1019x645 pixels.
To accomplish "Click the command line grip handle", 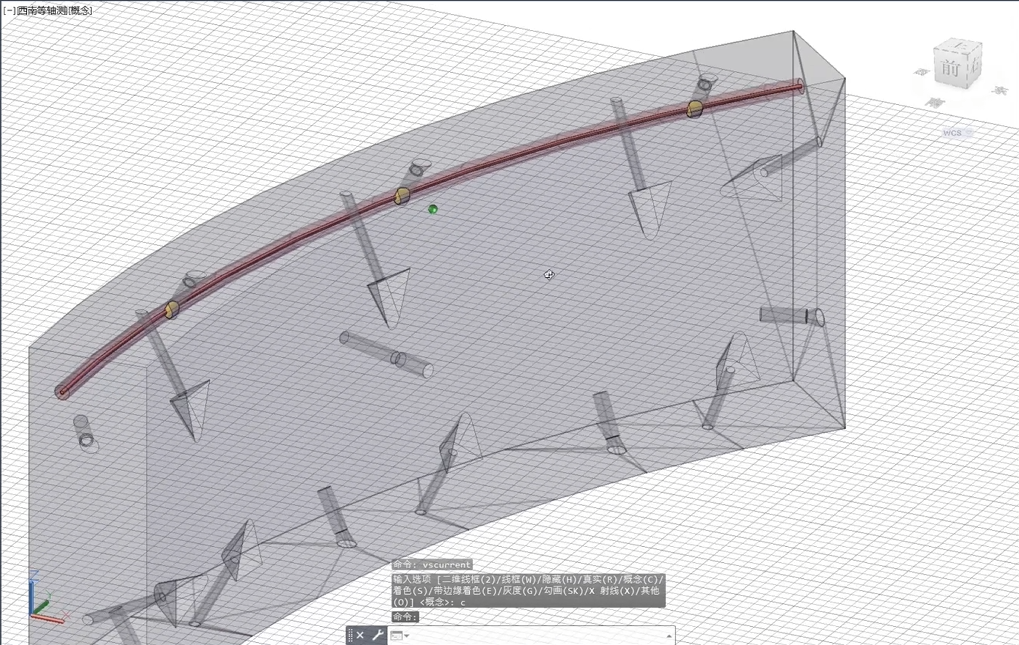I will (x=350, y=635).
